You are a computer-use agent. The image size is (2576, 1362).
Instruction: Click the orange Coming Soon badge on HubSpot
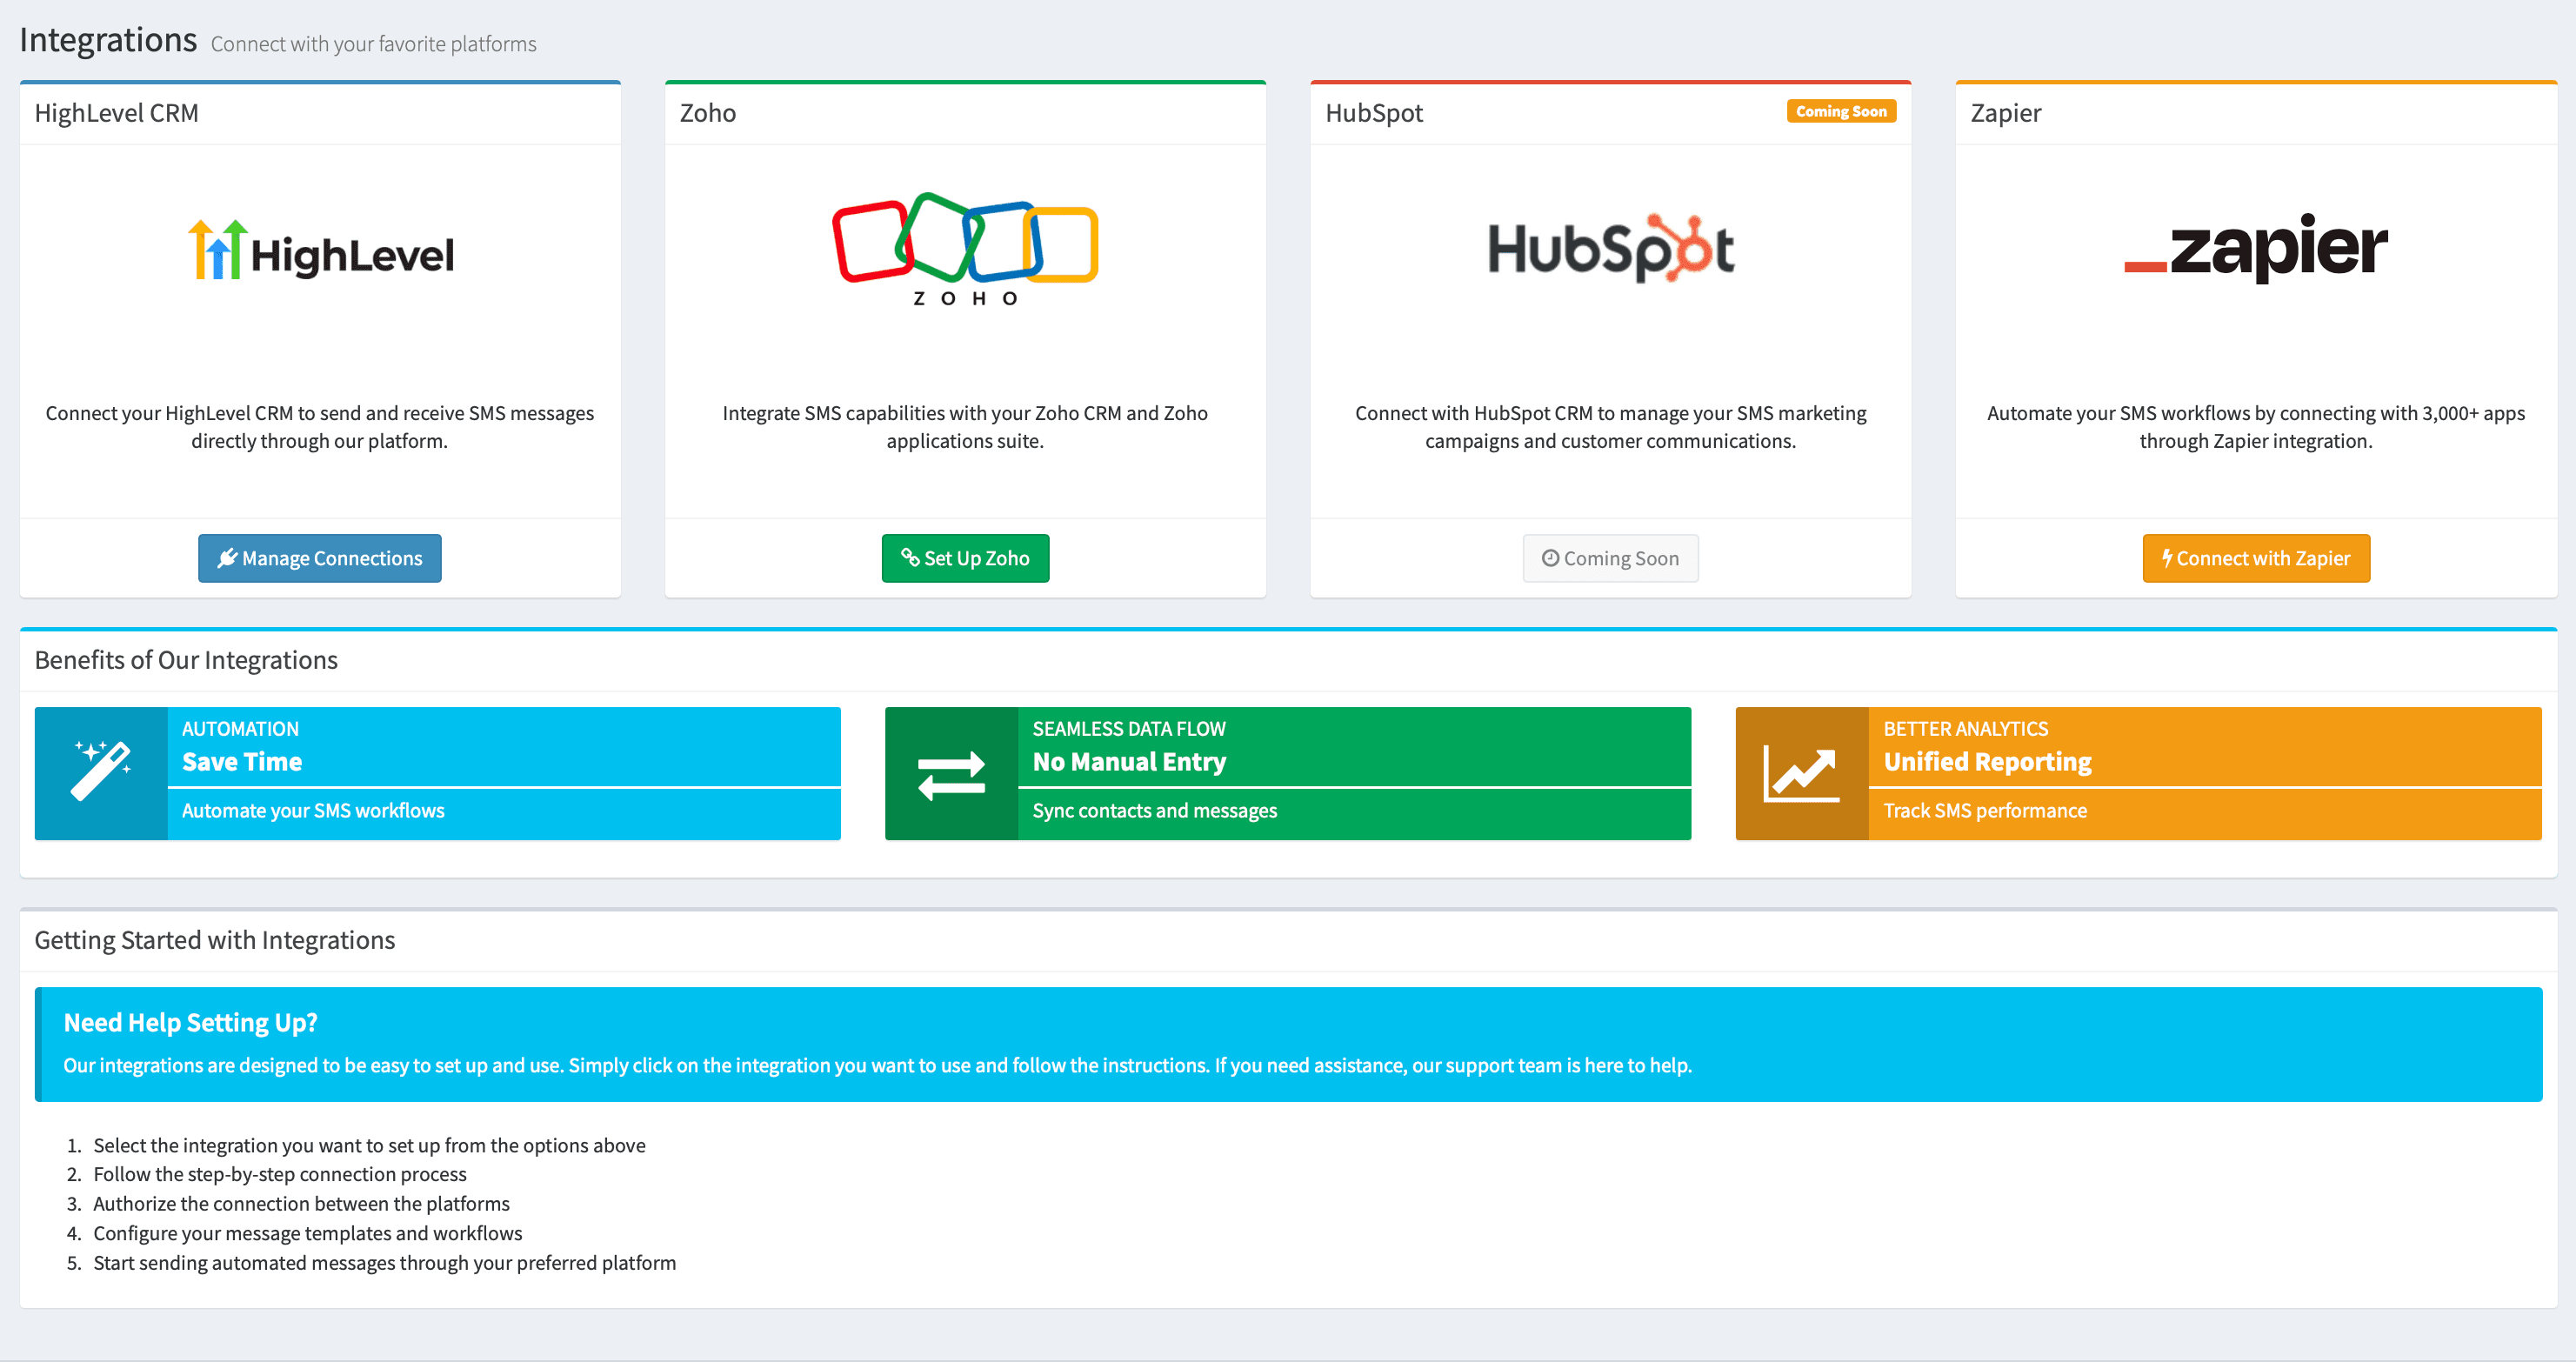(x=1841, y=111)
